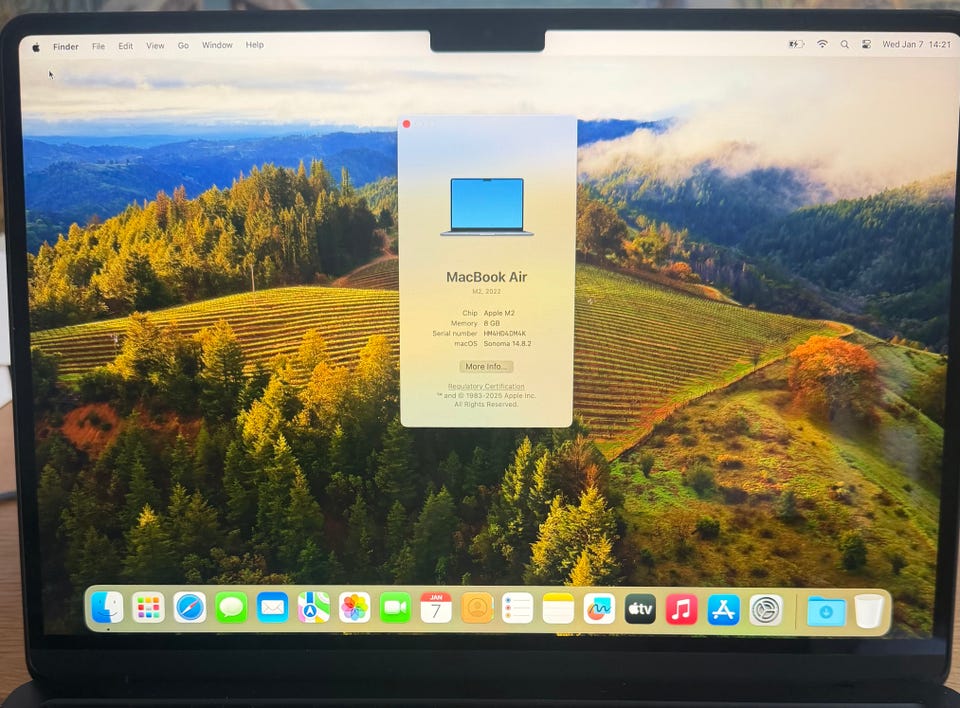Open Control Center
This screenshot has height=708, width=960.
click(x=866, y=44)
